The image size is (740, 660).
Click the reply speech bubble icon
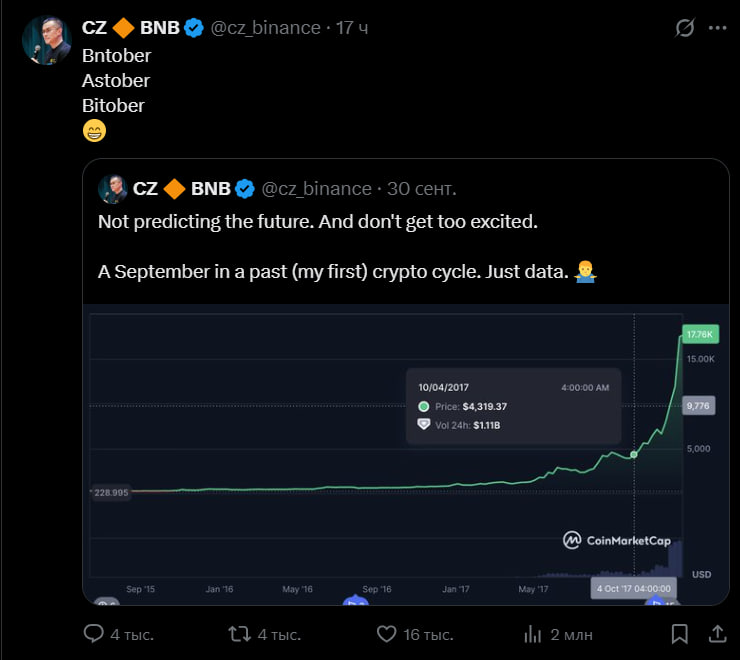tap(94, 633)
